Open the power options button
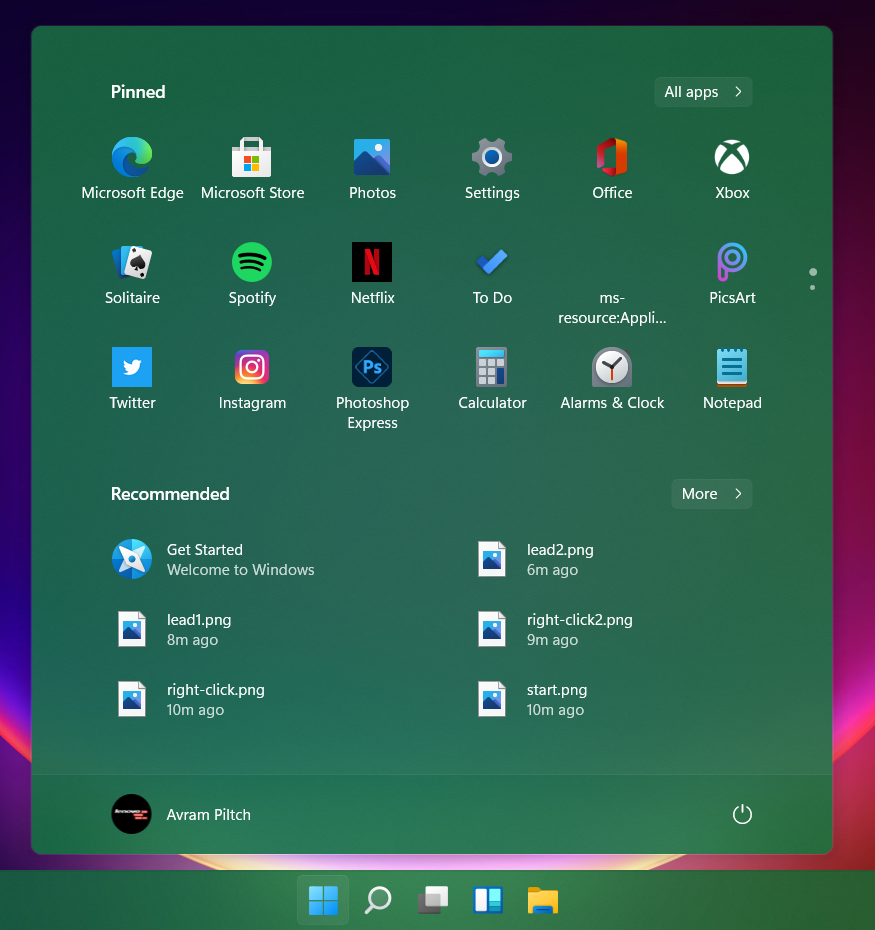Screen dimensions: 875x930 tap(742, 814)
